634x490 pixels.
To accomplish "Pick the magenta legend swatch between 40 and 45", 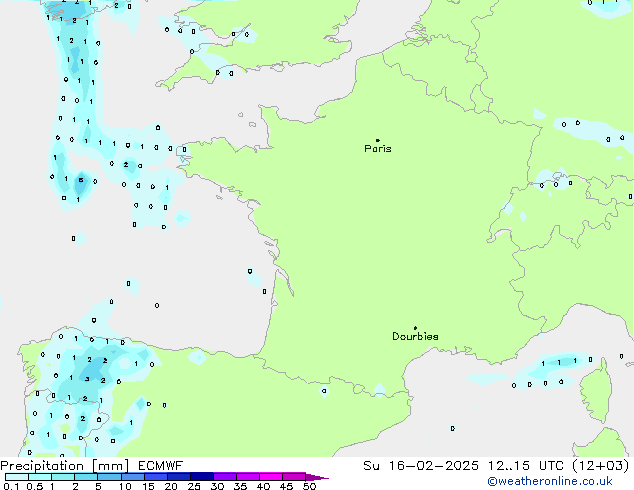I will coord(271,477).
